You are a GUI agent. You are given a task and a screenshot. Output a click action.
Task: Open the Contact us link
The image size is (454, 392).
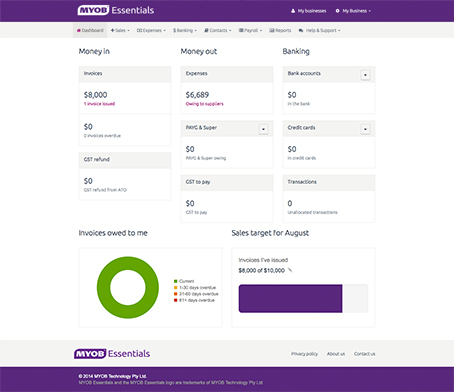(364, 354)
